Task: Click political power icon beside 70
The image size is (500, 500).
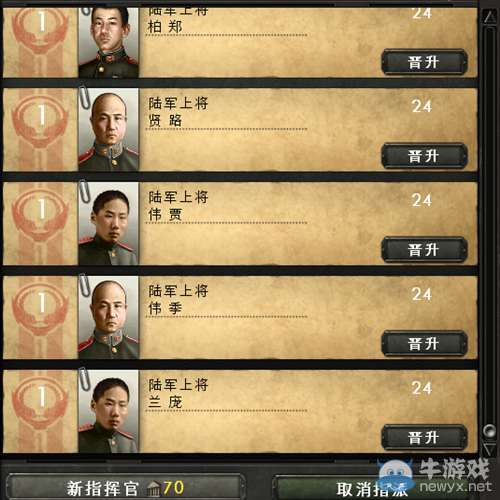Action: (154, 488)
